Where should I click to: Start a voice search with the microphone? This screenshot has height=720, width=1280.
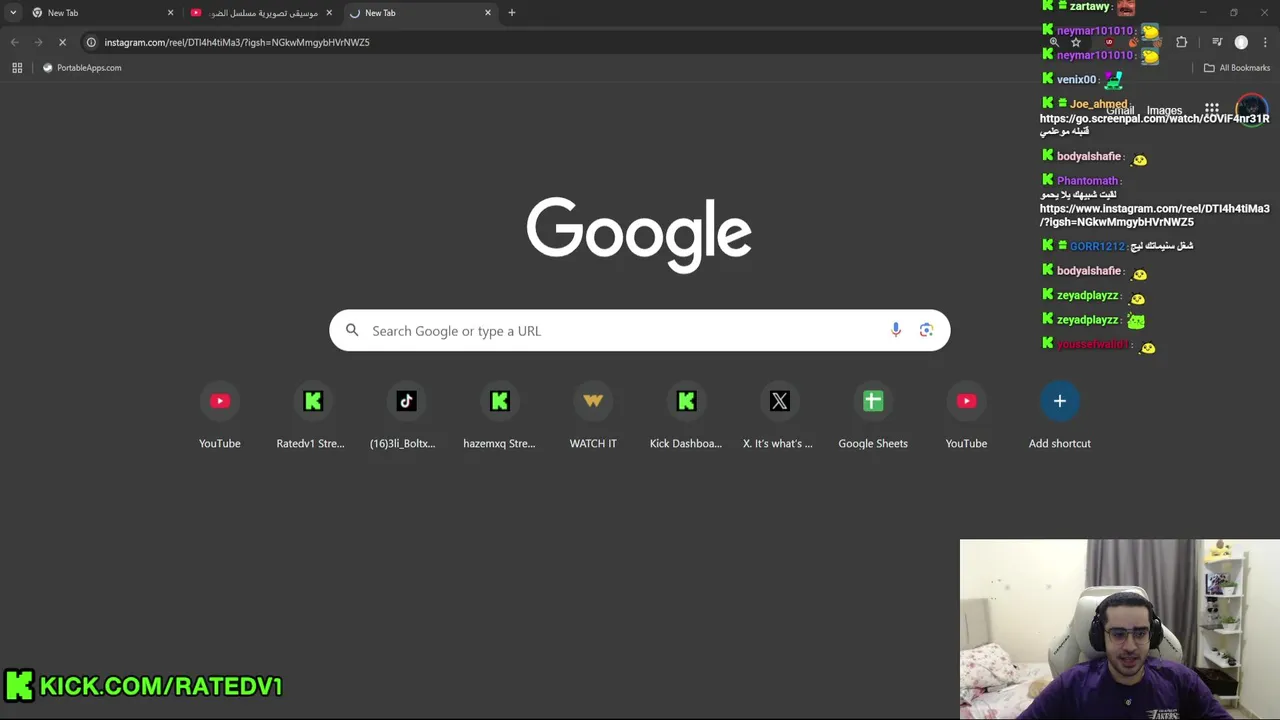[896, 330]
